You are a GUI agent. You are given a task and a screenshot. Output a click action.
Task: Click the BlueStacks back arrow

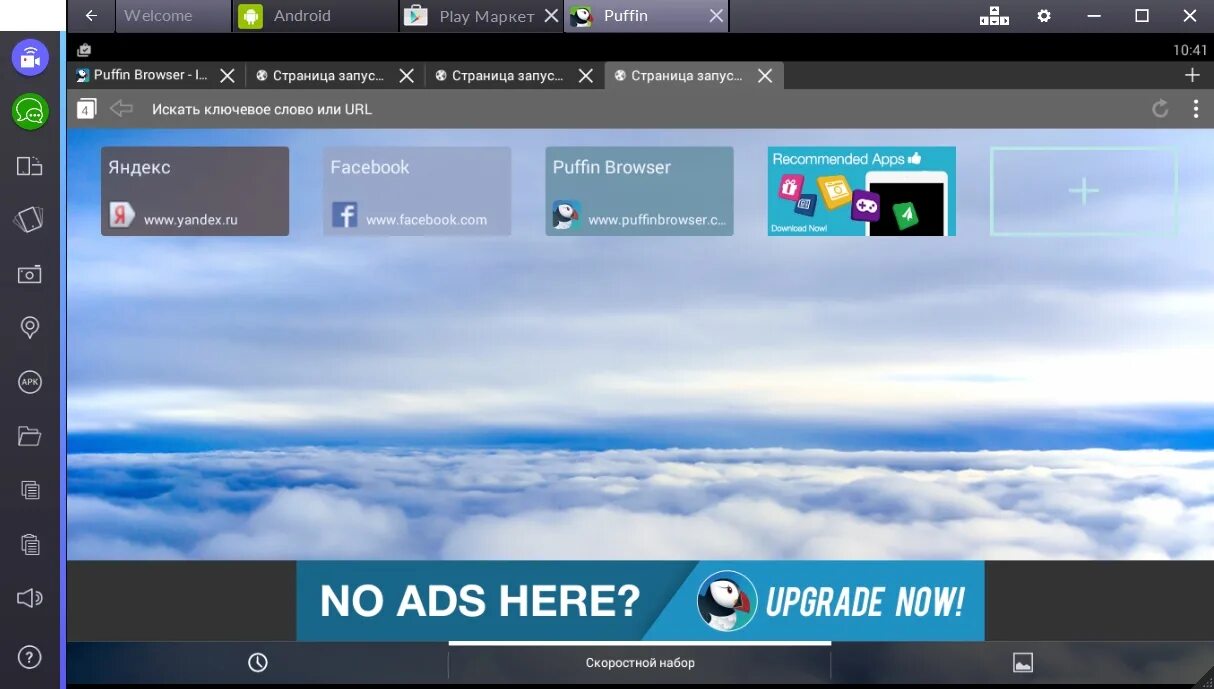[91, 16]
